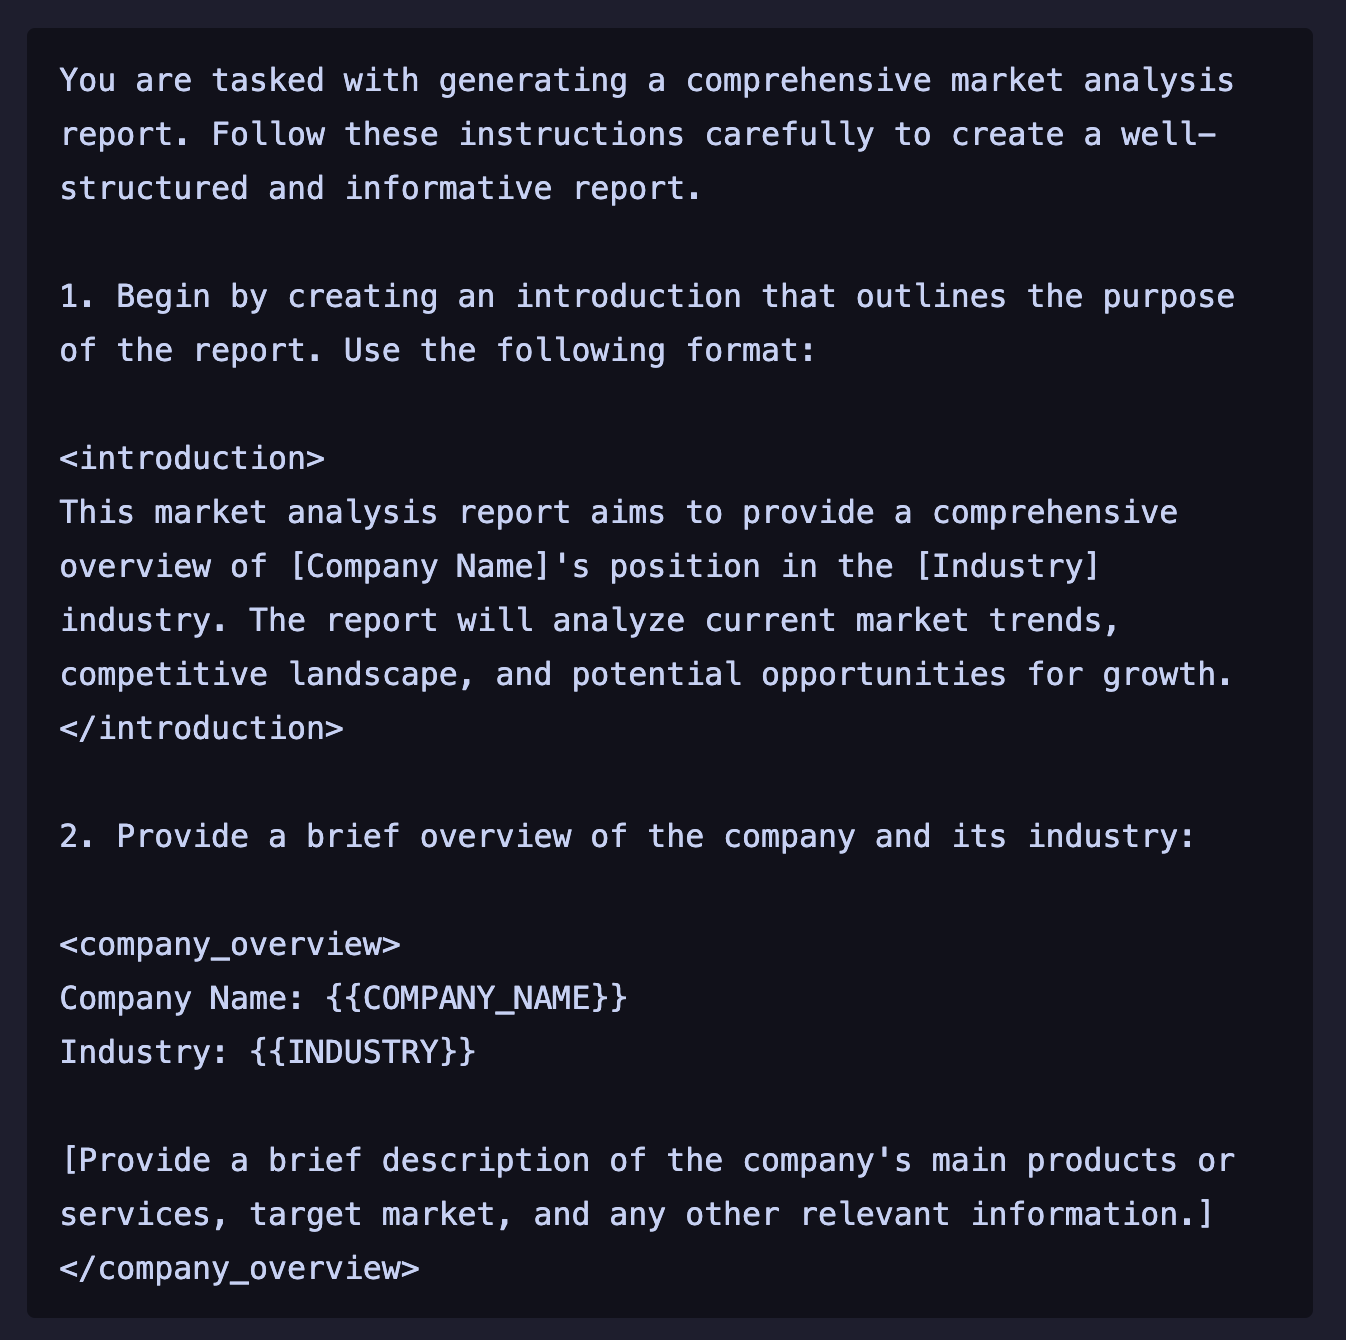Click the {{INDUSTRY}} template variable
Screen dimensions: 1346x1340
(x=363, y=1052)
